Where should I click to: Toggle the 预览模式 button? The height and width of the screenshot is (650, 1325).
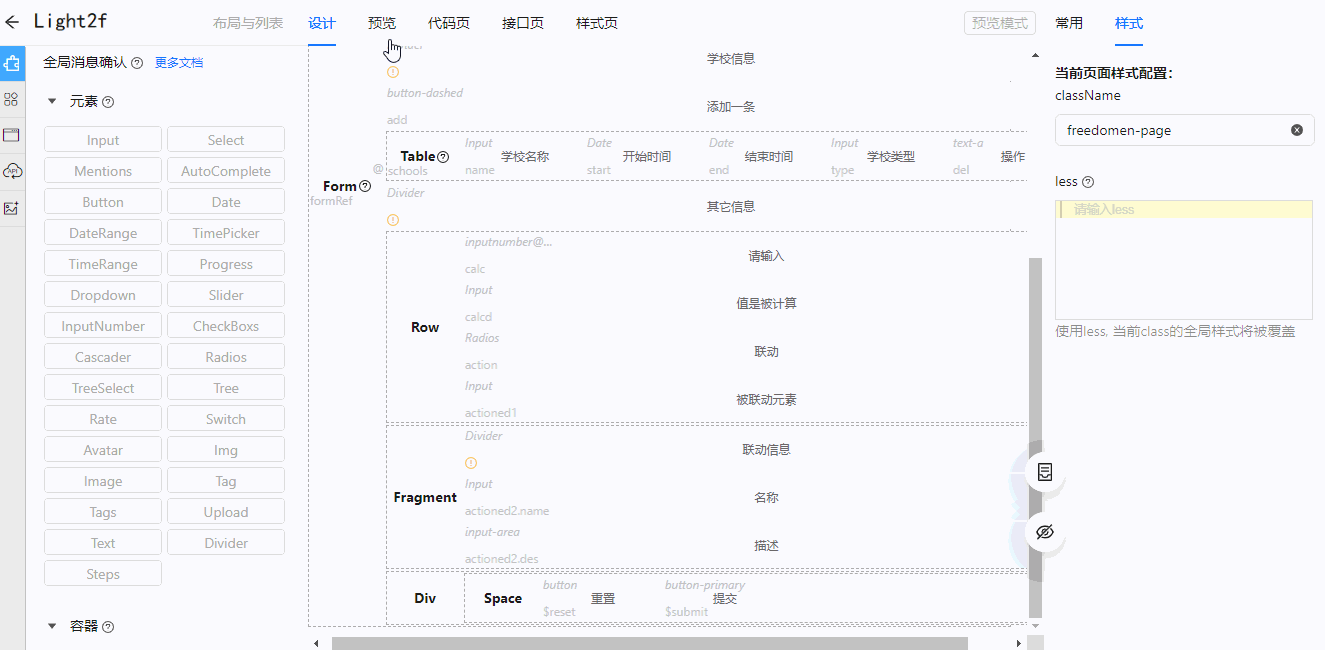coord(1000,23)
